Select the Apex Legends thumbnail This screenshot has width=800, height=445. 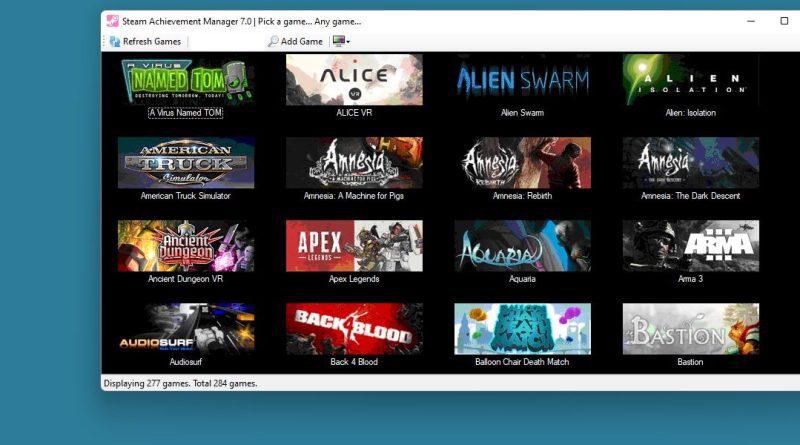[354, 246]
